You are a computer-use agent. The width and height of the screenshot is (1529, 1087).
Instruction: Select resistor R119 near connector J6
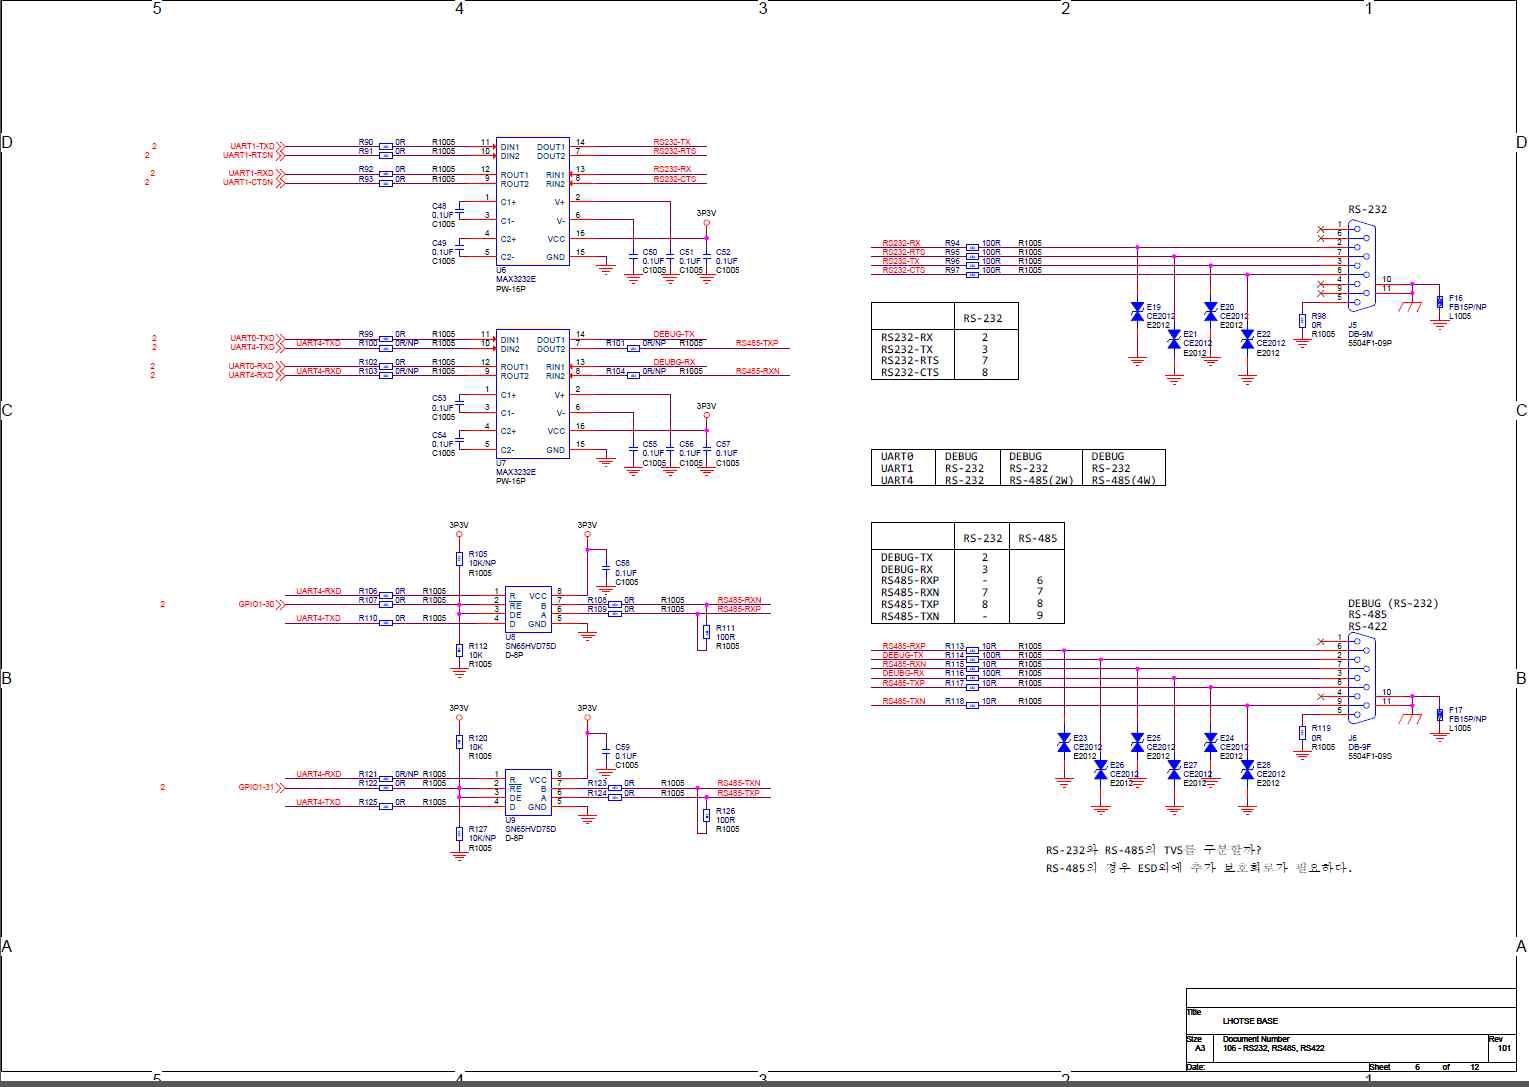pyautogui.click(x=1302, y=733)
